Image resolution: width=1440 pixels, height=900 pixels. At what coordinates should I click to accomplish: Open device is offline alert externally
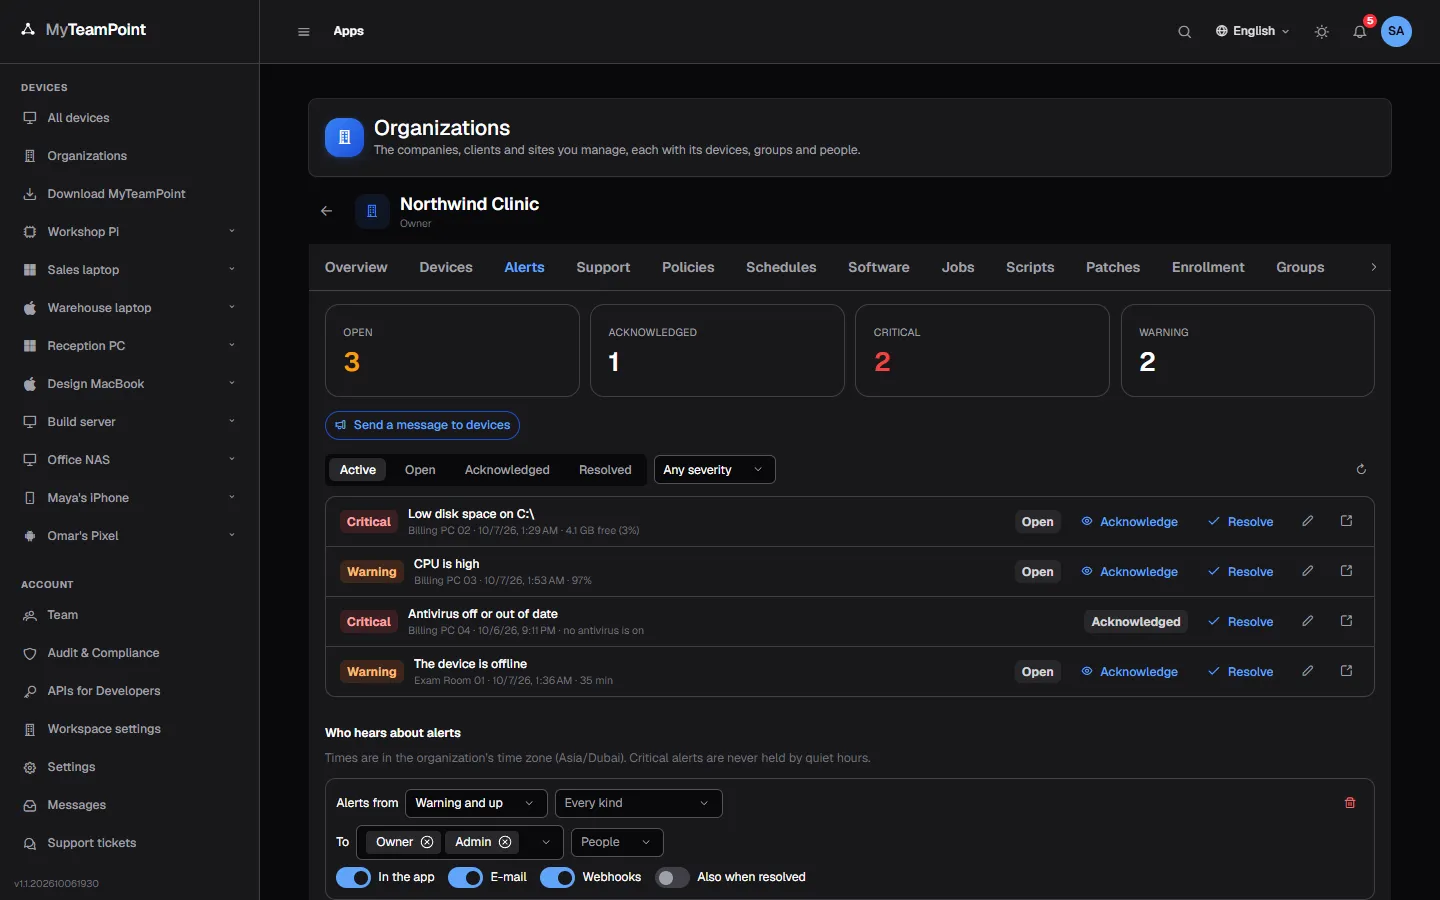(1346, 671)
